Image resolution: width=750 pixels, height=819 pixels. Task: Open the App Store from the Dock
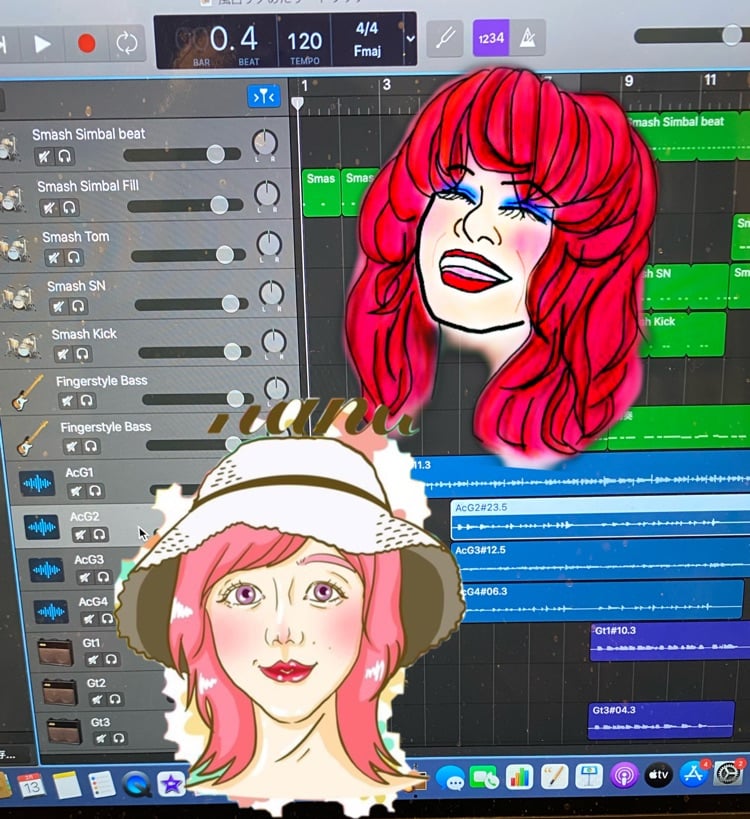coord(693,774)
